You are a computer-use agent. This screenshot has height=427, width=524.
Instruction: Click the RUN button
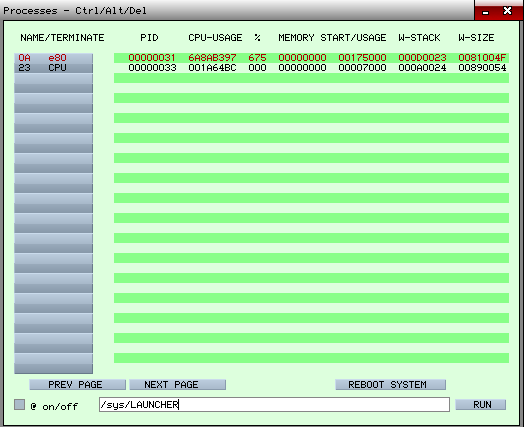click(x=481, y=405)
